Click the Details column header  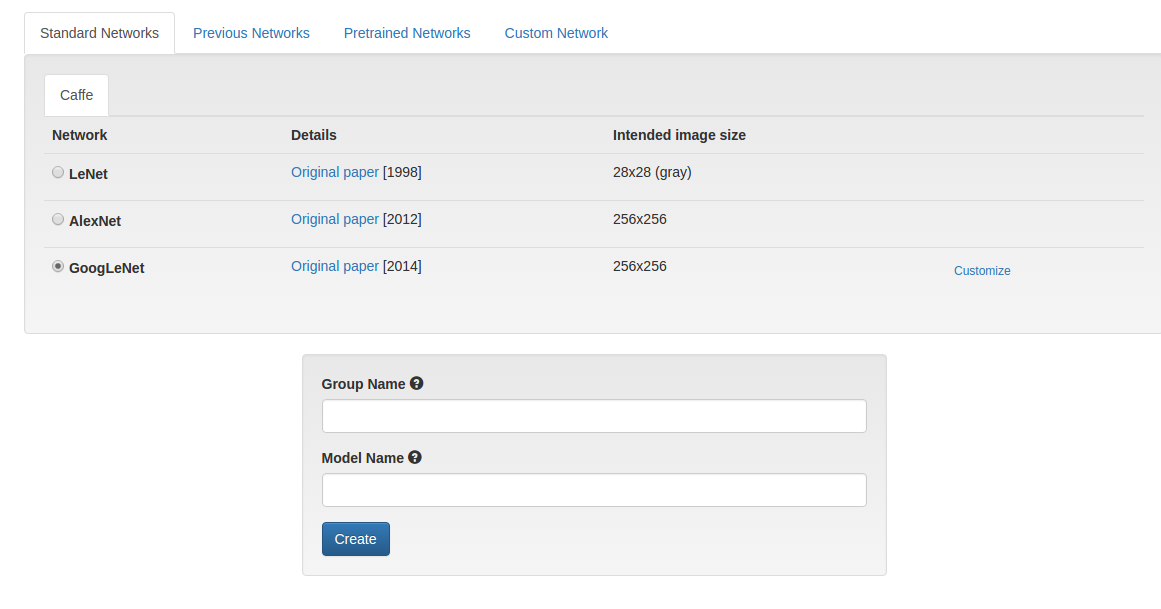pos(313,135)
